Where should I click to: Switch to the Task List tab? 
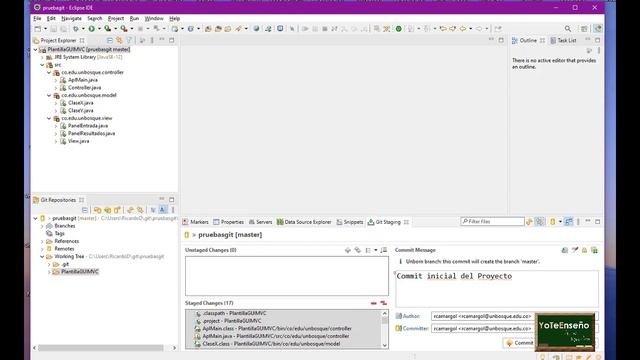tap(563, 40)
